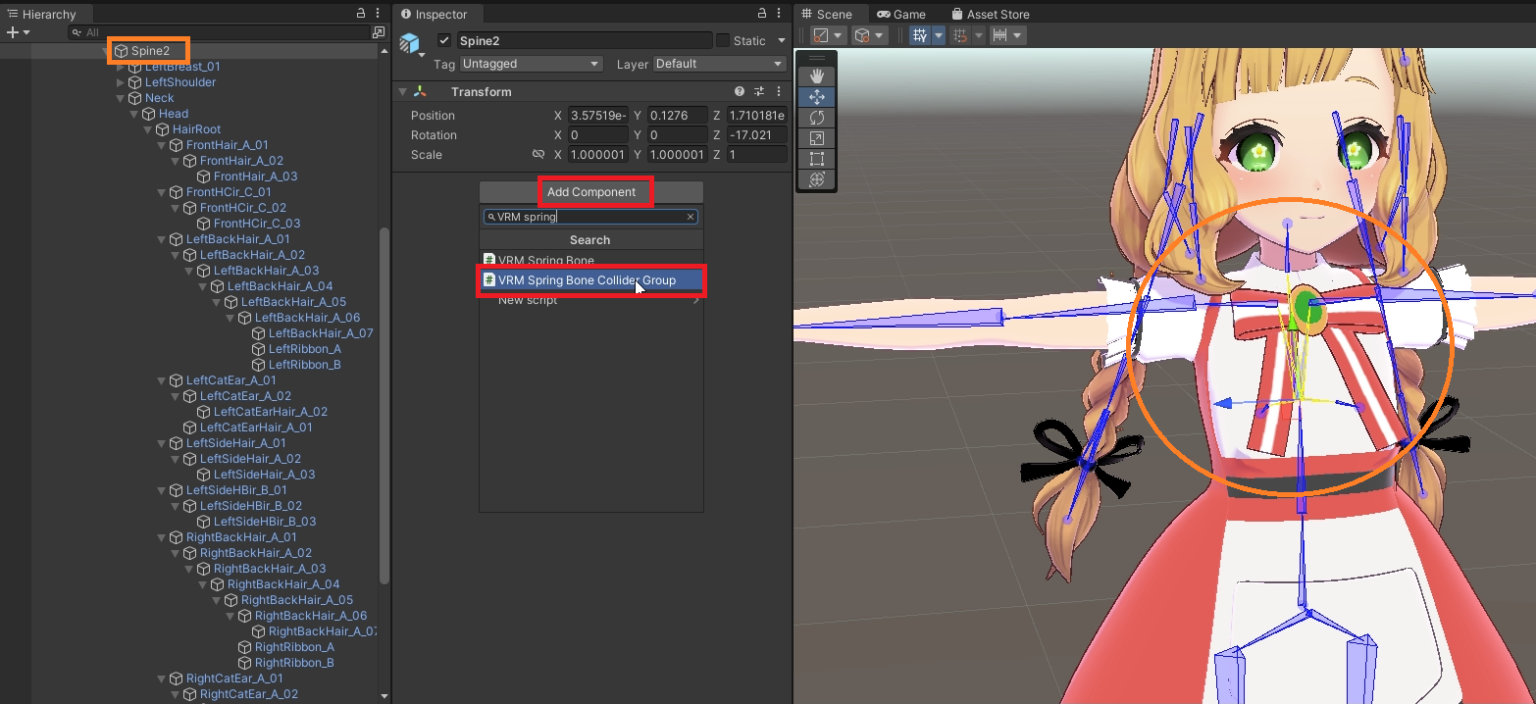Open help for the Transform component
Image resolution: width=1536 pixels, height=704 pixels.
click(737, 91)
